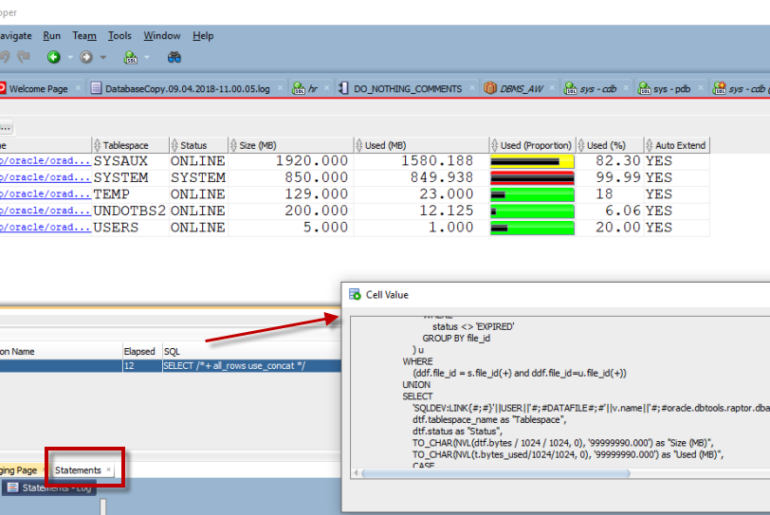Open the TEMP datafile link
This screenshot has width=770, height=515.
pos(45,194)
